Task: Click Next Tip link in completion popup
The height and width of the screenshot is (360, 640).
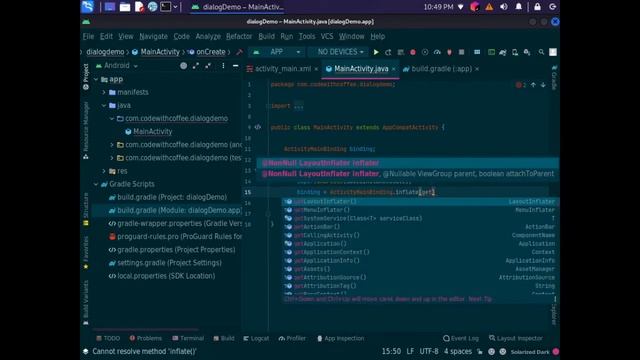Action: point(480,299)
